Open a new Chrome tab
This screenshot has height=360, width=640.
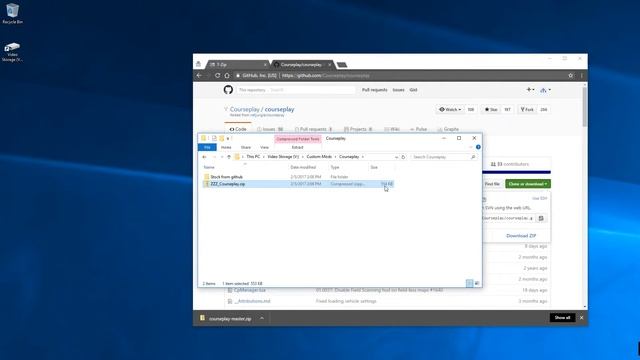click(342, 64)
